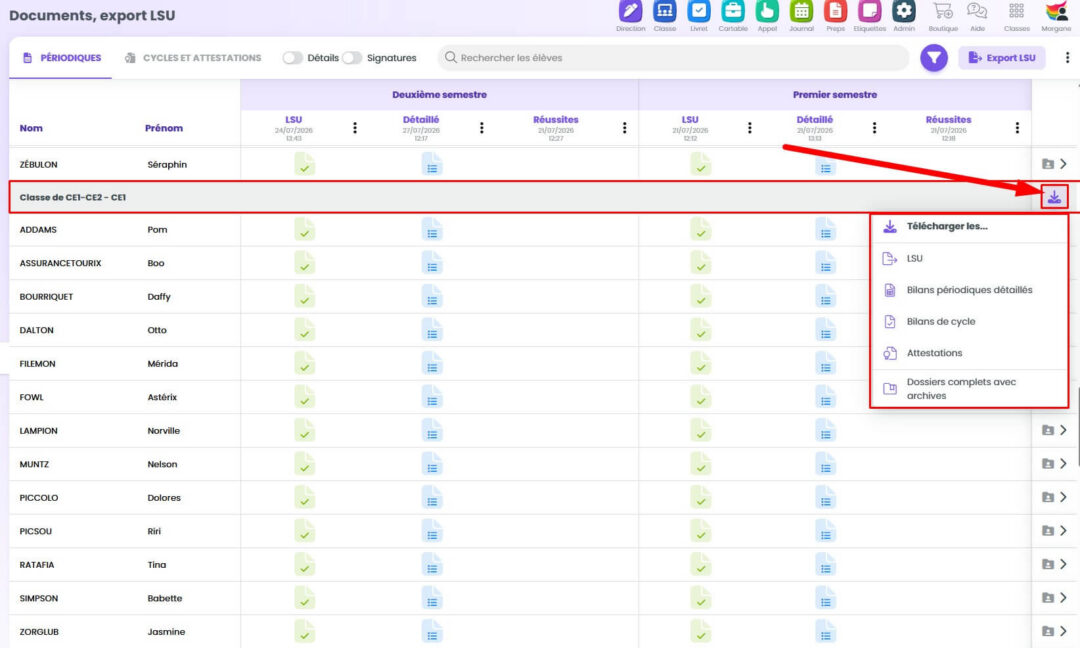Open LAMPION Norville's folder icon
This screenshot has height=648, width=1080.
tap(1048, 430)
